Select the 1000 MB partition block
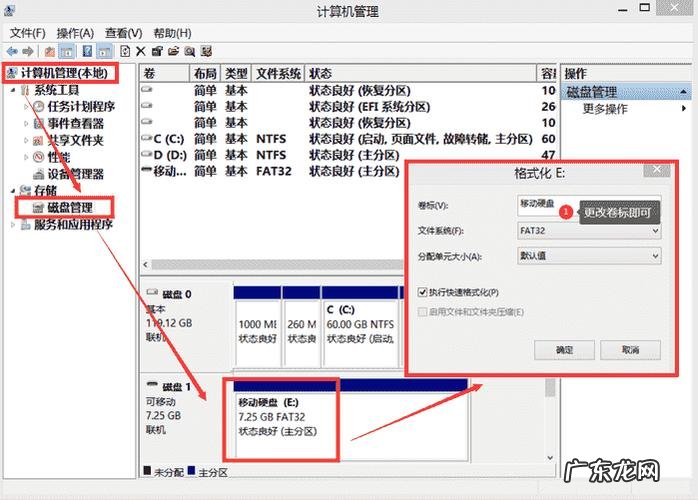 tap(258, 326)
